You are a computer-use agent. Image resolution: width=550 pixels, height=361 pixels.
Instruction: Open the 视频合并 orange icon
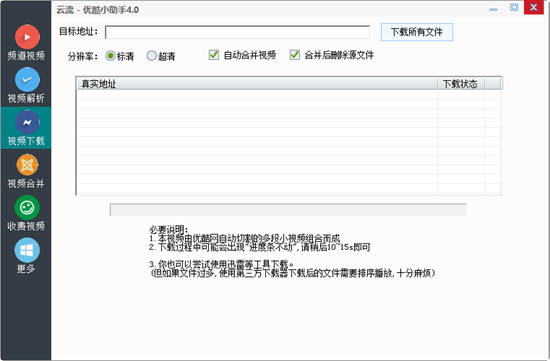27,165
